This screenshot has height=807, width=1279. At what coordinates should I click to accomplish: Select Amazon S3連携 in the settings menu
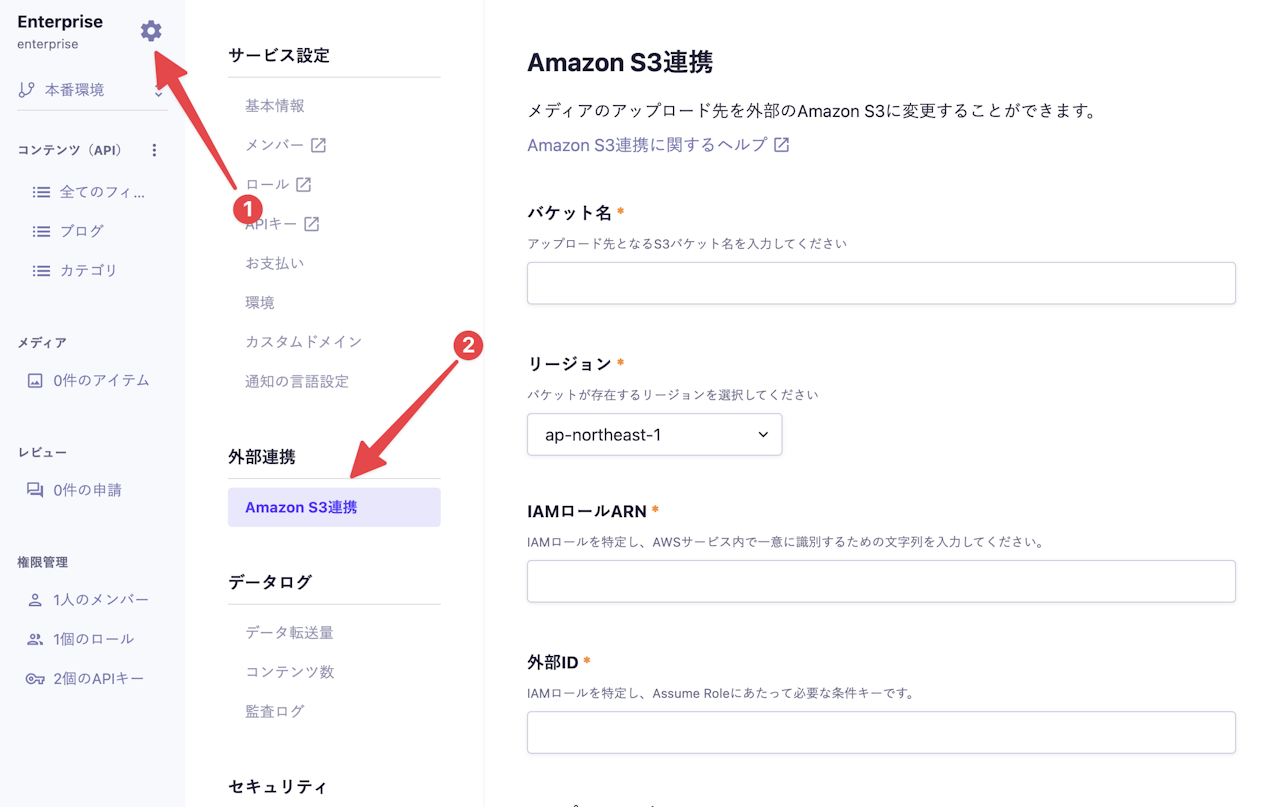(334, 507)
